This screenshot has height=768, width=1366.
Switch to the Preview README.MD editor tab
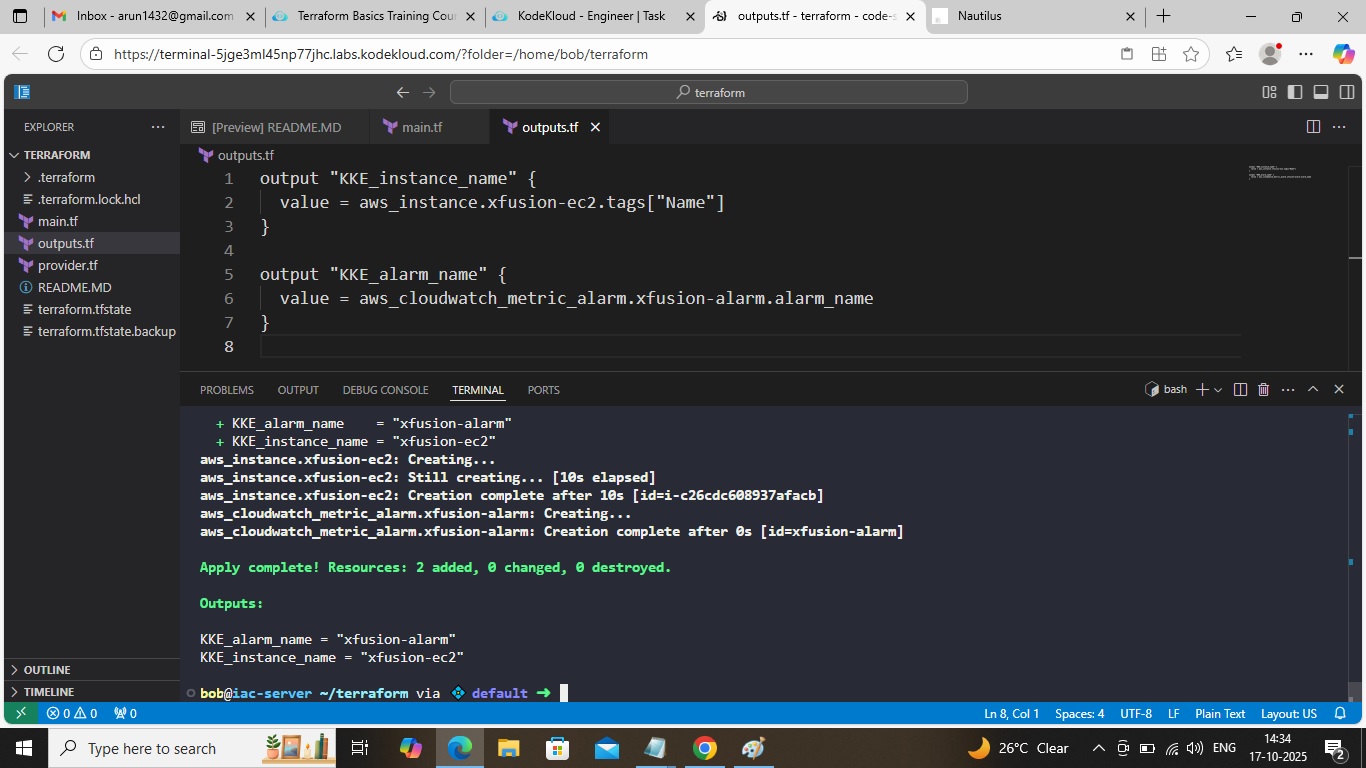pyautogui.click(x=275, y=127)
